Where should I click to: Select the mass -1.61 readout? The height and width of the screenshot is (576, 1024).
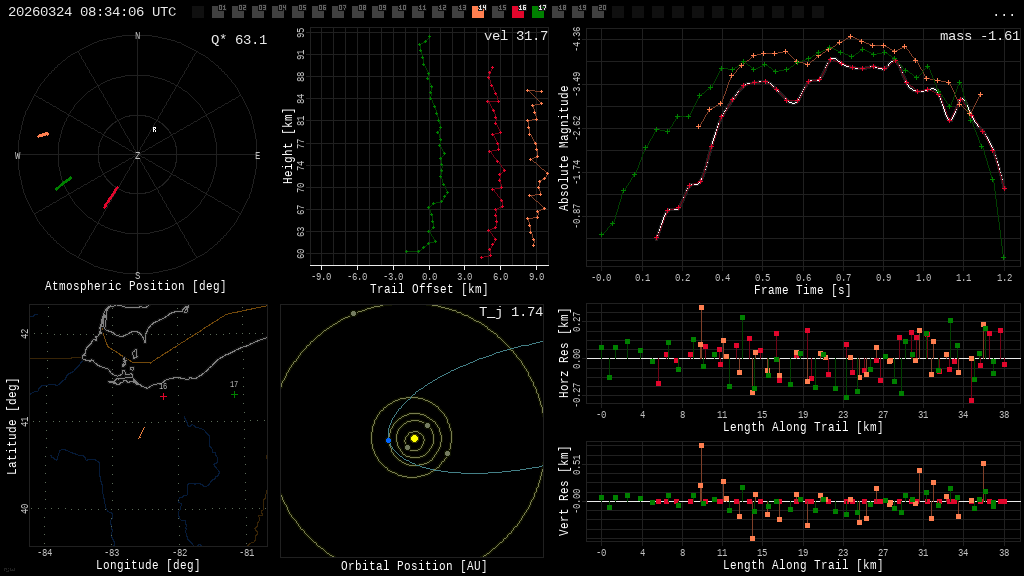pyautogui.click(x=979, y=37)
